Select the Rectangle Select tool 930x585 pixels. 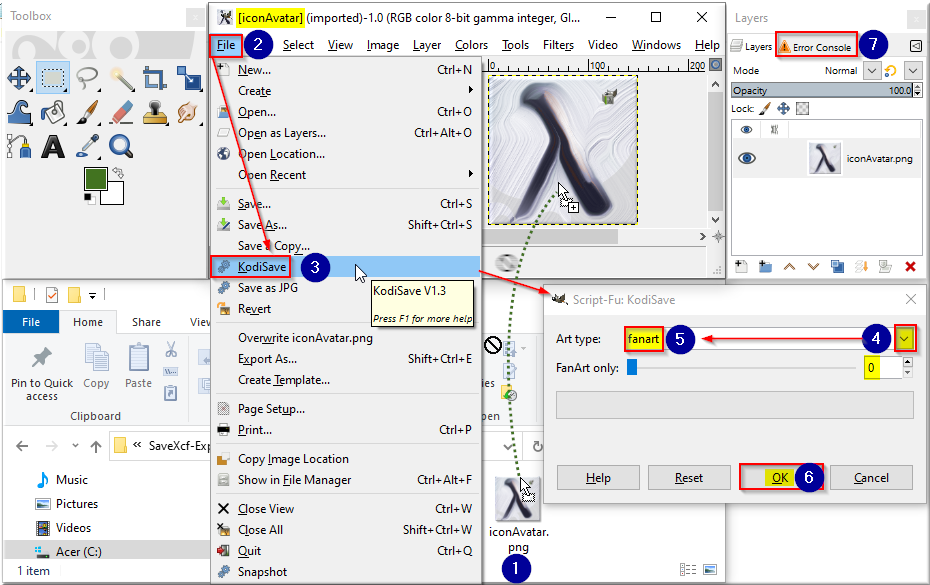tap(53, 78)
